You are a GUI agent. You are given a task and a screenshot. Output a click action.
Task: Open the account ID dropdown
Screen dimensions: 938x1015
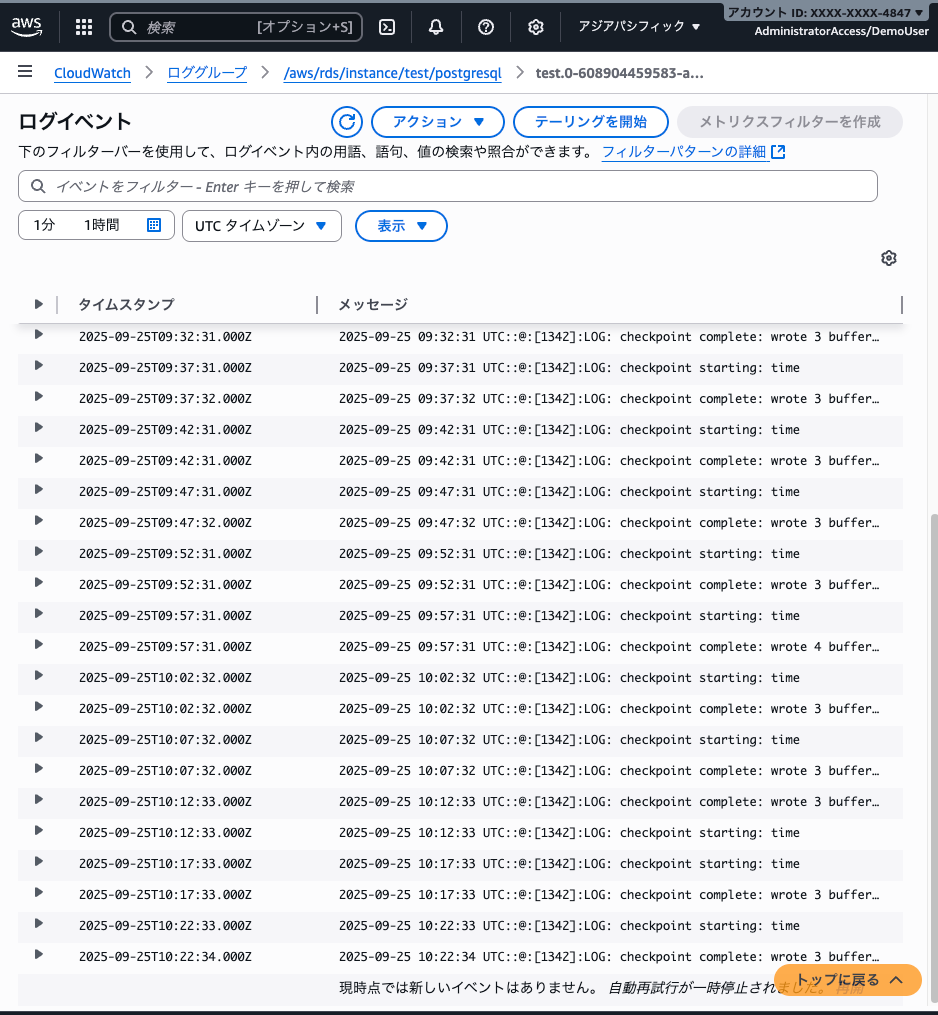point(825,12)
